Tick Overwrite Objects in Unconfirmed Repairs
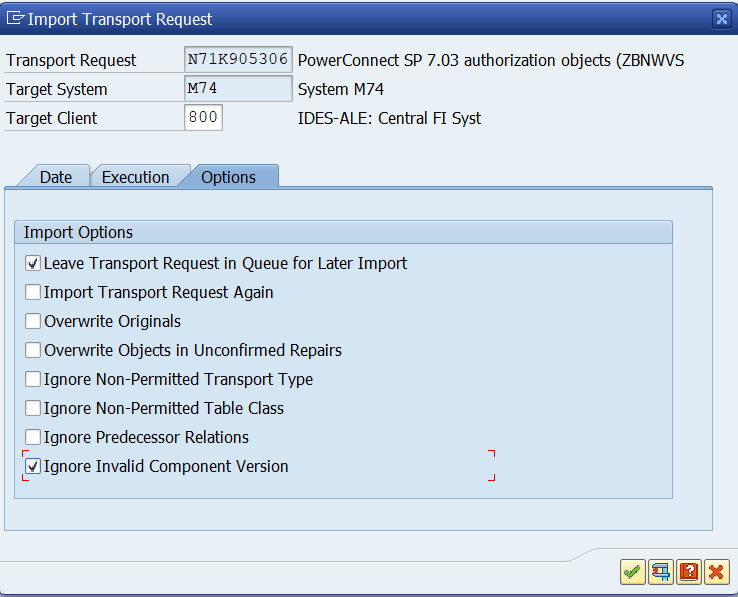Image resolution: width=738 pixels, height=597 pixels. 34,351
